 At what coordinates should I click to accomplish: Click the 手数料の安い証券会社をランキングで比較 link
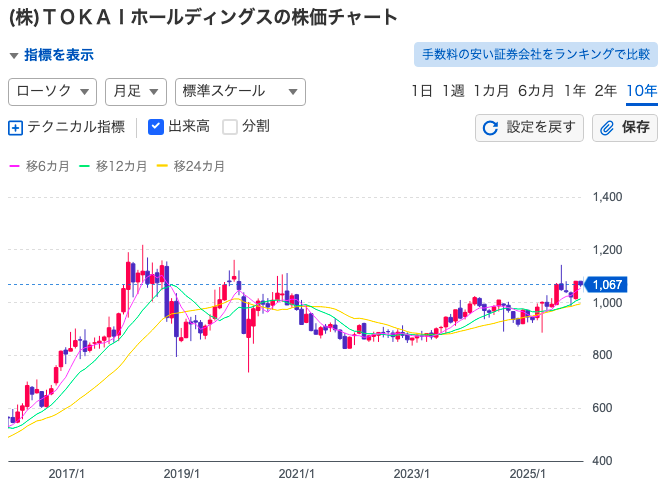[x=535, y=54]
